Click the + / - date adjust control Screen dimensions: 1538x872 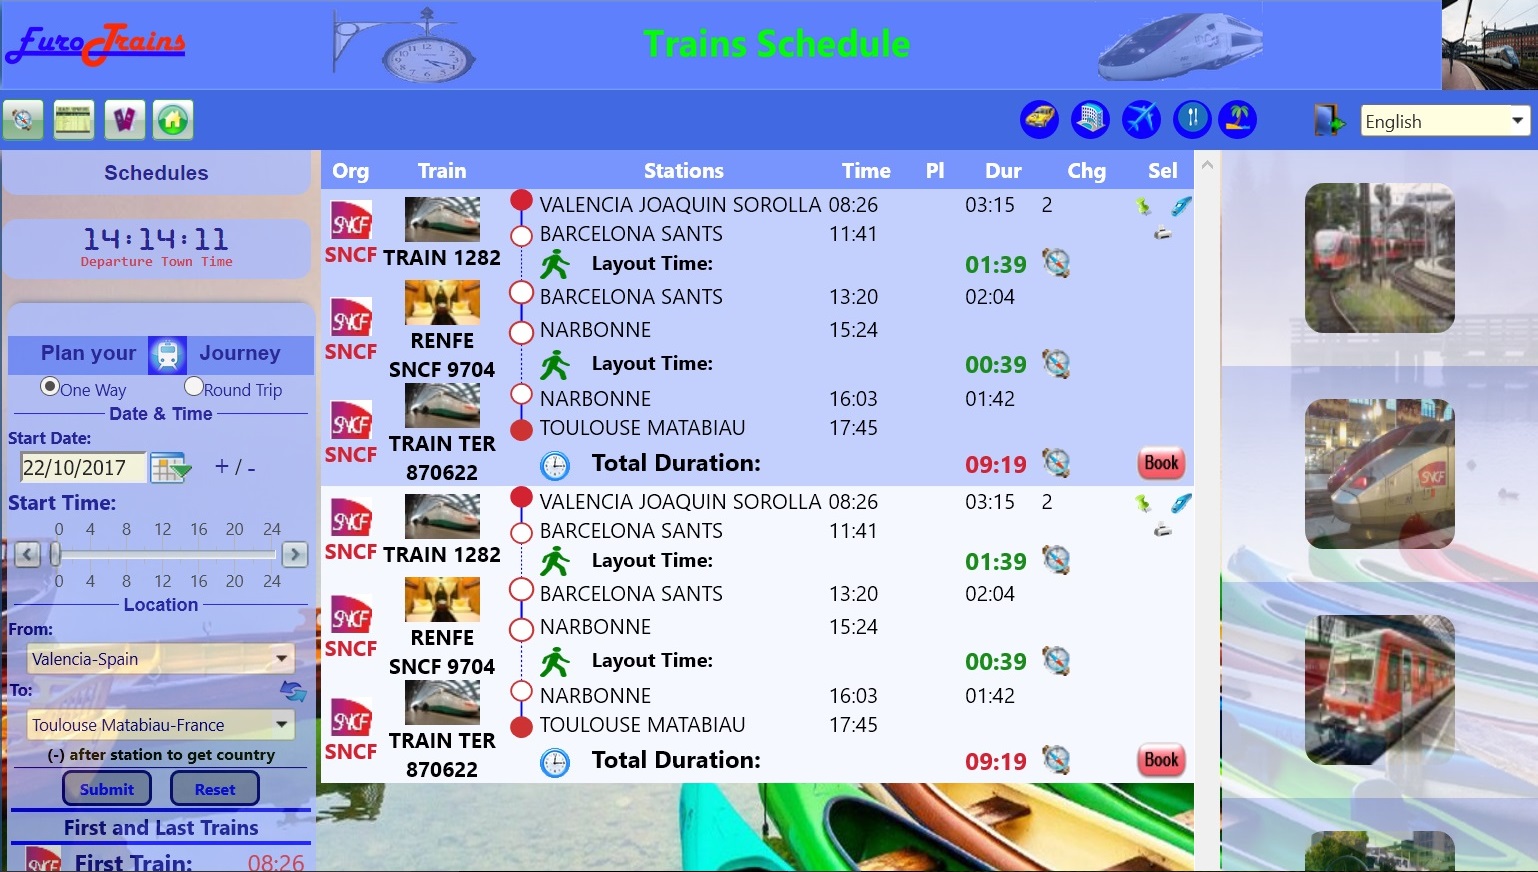(x=235, y=467)
